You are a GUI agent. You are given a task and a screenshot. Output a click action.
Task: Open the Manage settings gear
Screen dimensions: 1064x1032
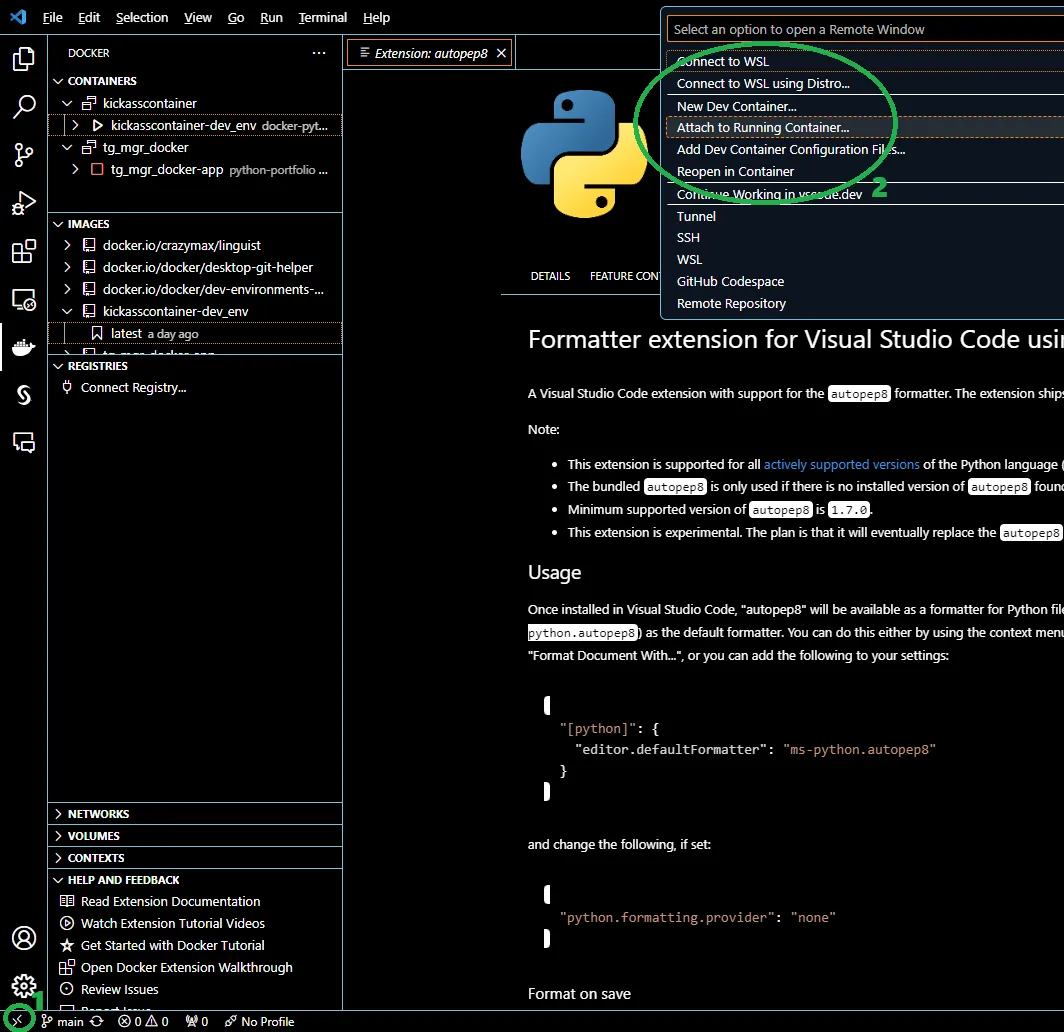(x=24, y=985)
